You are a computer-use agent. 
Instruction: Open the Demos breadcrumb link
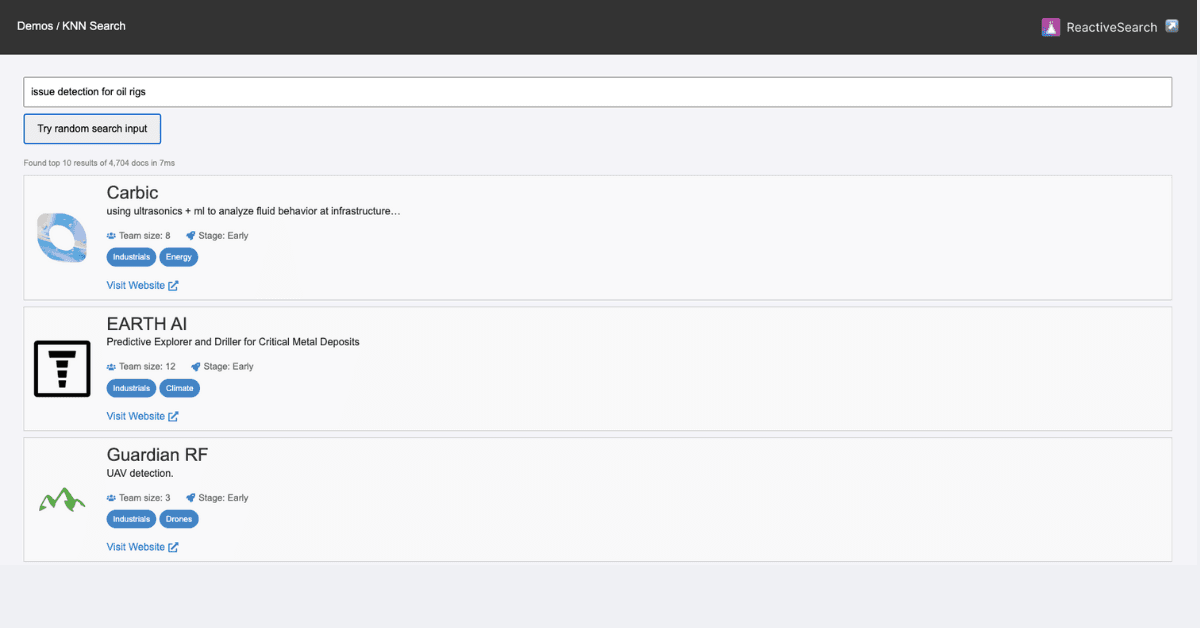[34, 25]
